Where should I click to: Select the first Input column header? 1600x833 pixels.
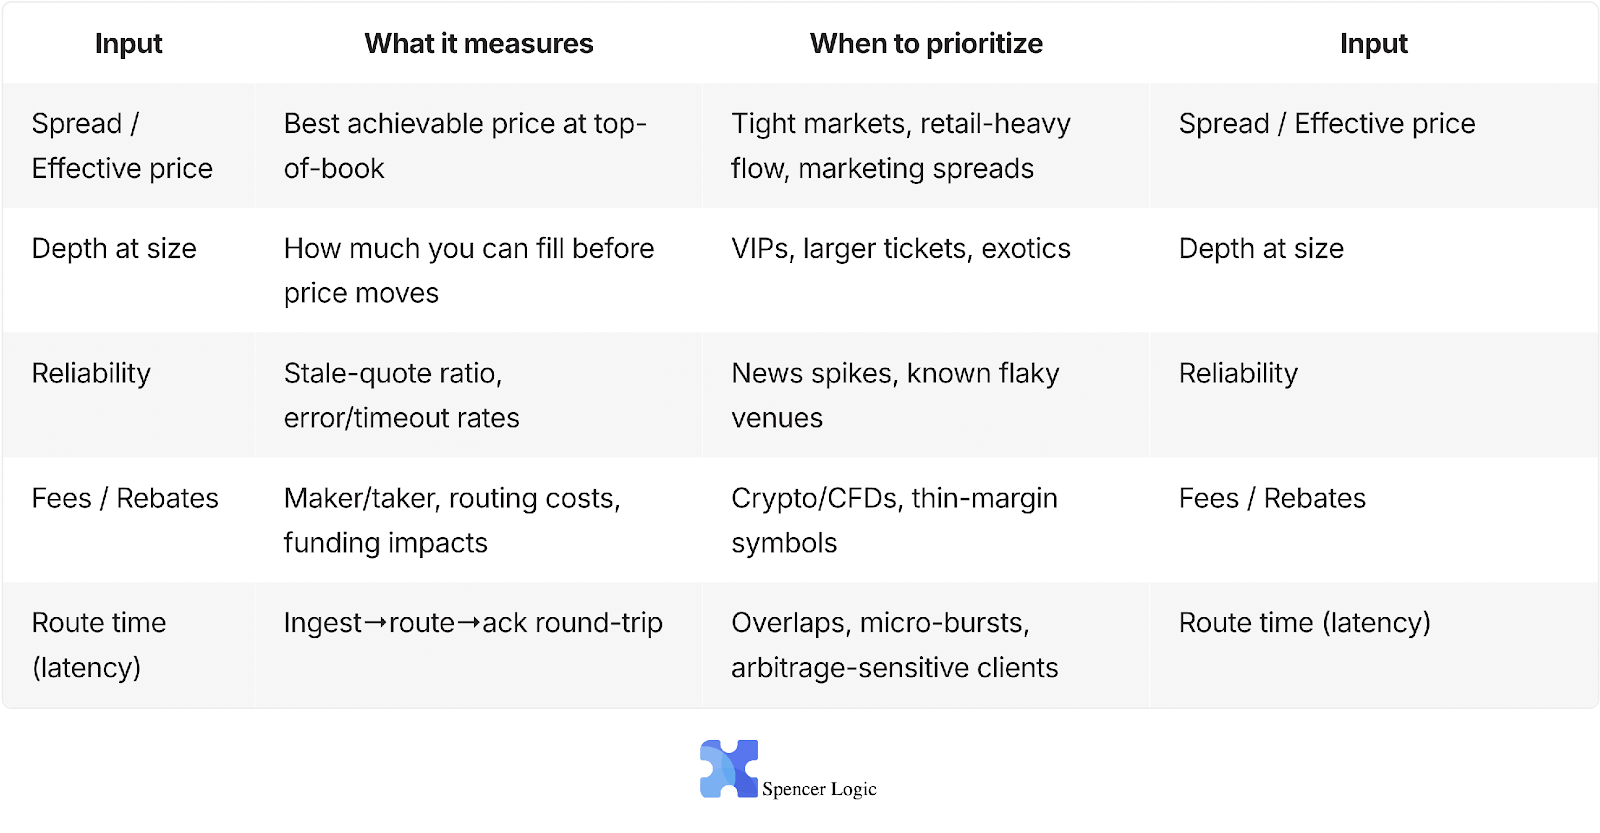[128, 44]
